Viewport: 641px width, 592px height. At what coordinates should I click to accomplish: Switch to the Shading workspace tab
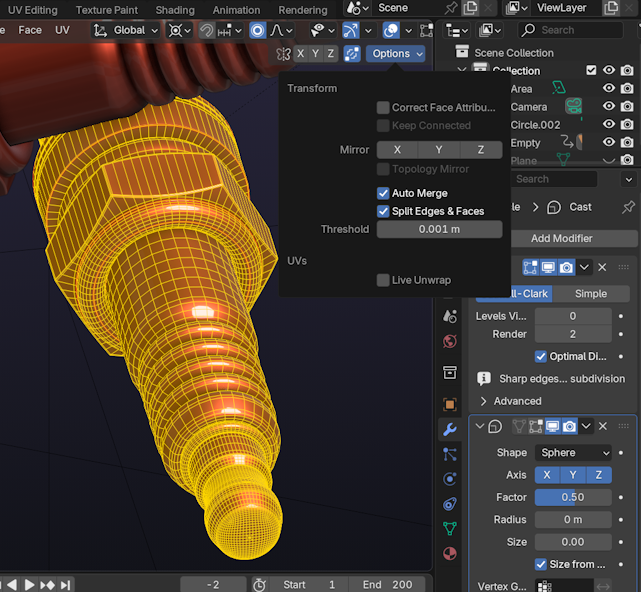(175, 10)
